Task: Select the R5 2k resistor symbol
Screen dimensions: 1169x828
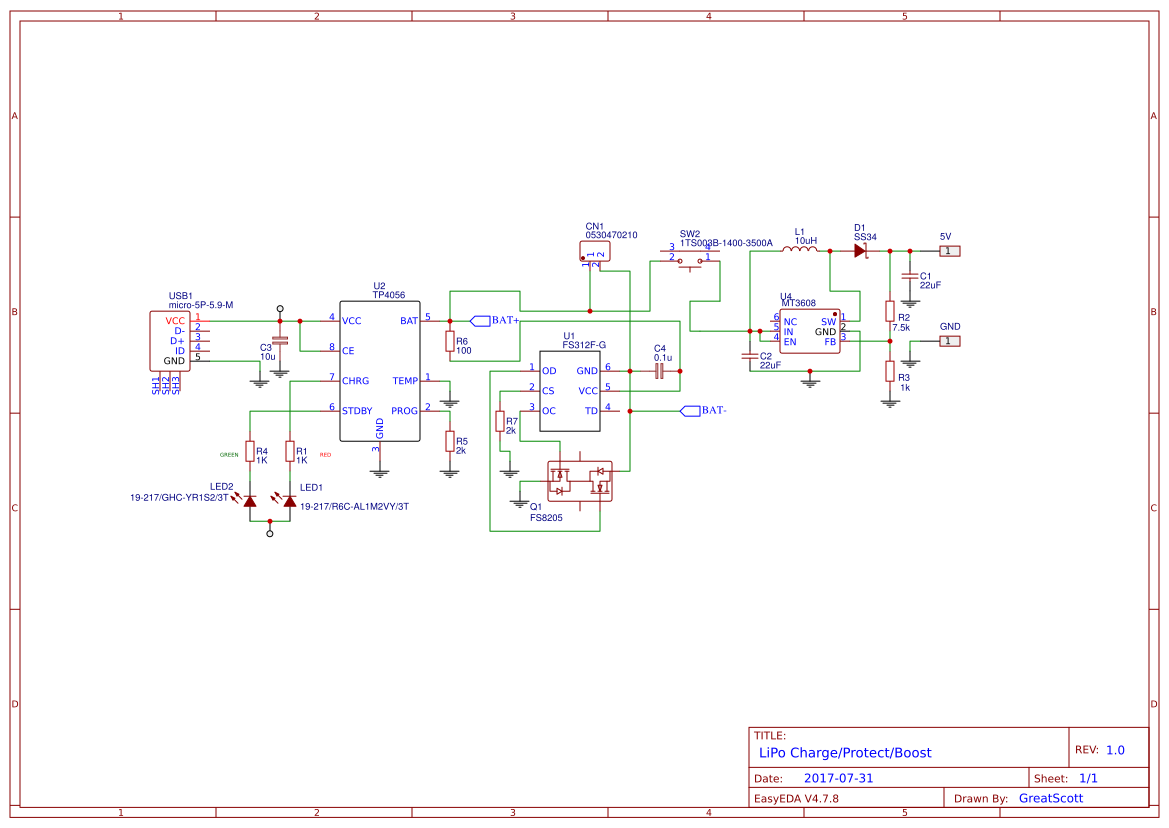Action: pos(450,441)
